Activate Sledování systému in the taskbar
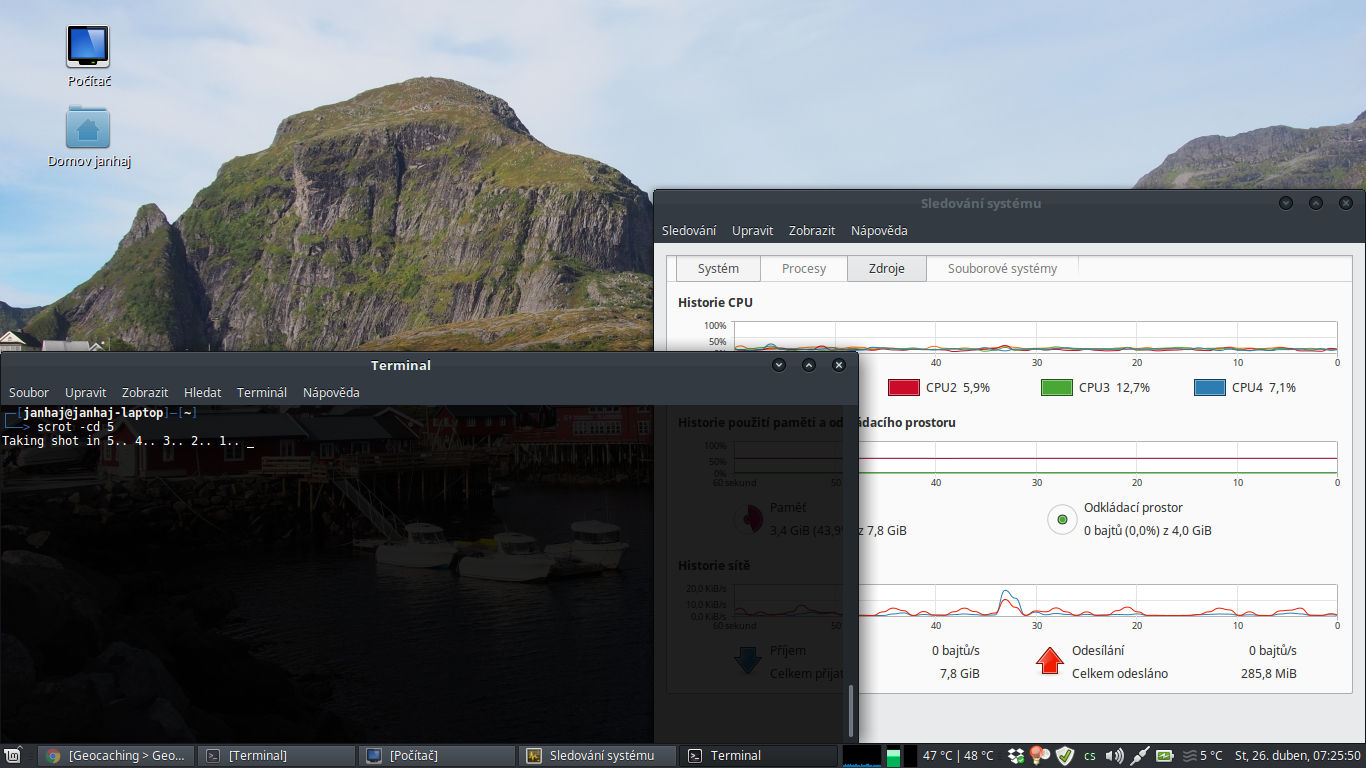The width and height of the screenshot is (1366, 768). coord(598,755)
